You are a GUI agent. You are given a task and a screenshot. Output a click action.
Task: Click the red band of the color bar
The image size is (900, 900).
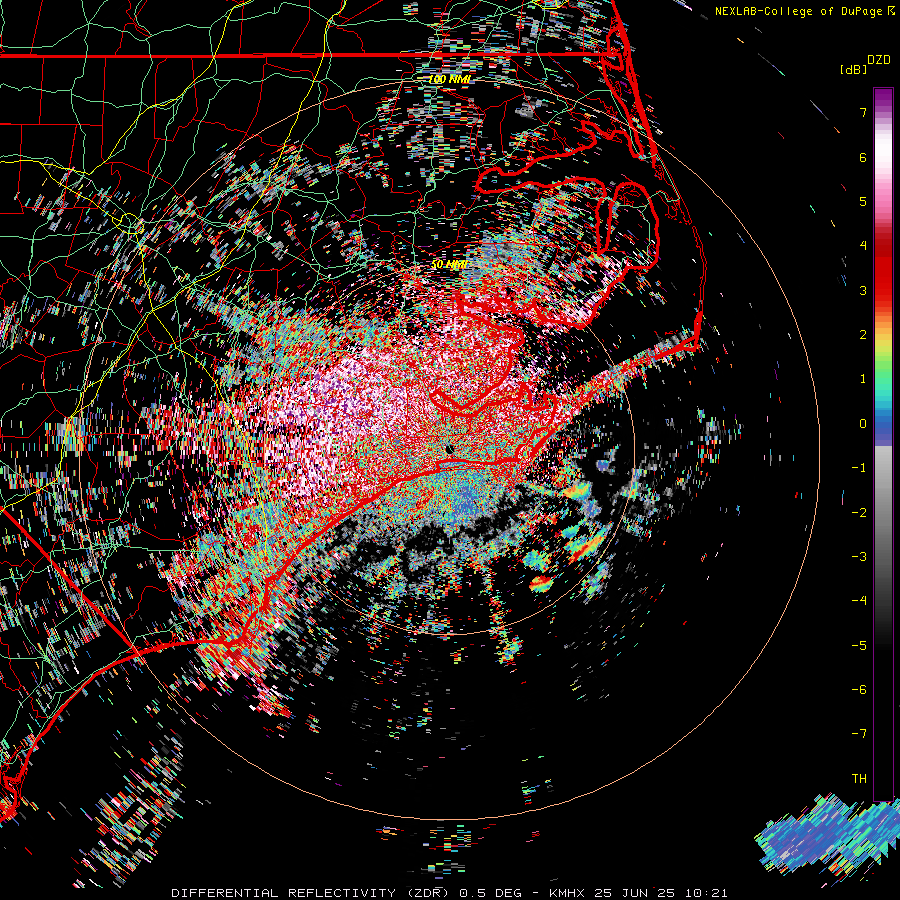click(883, 270)
